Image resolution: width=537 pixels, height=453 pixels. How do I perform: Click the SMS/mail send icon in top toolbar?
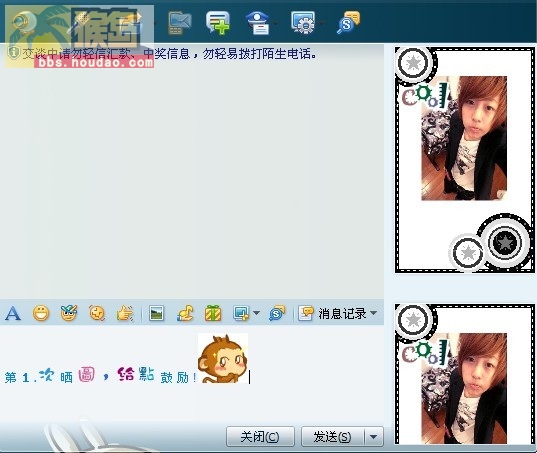tap(180, 23)
